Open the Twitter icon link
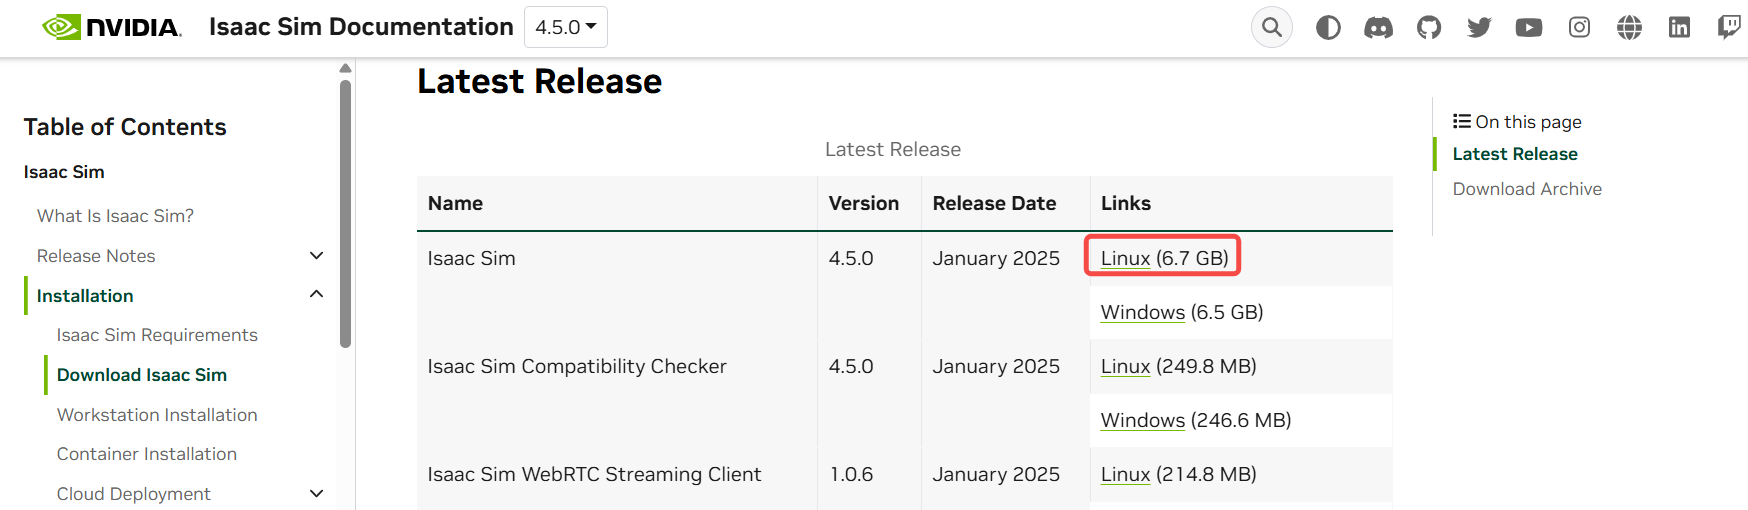Viewport: 1748px width, 510px height. point(1479,27)
